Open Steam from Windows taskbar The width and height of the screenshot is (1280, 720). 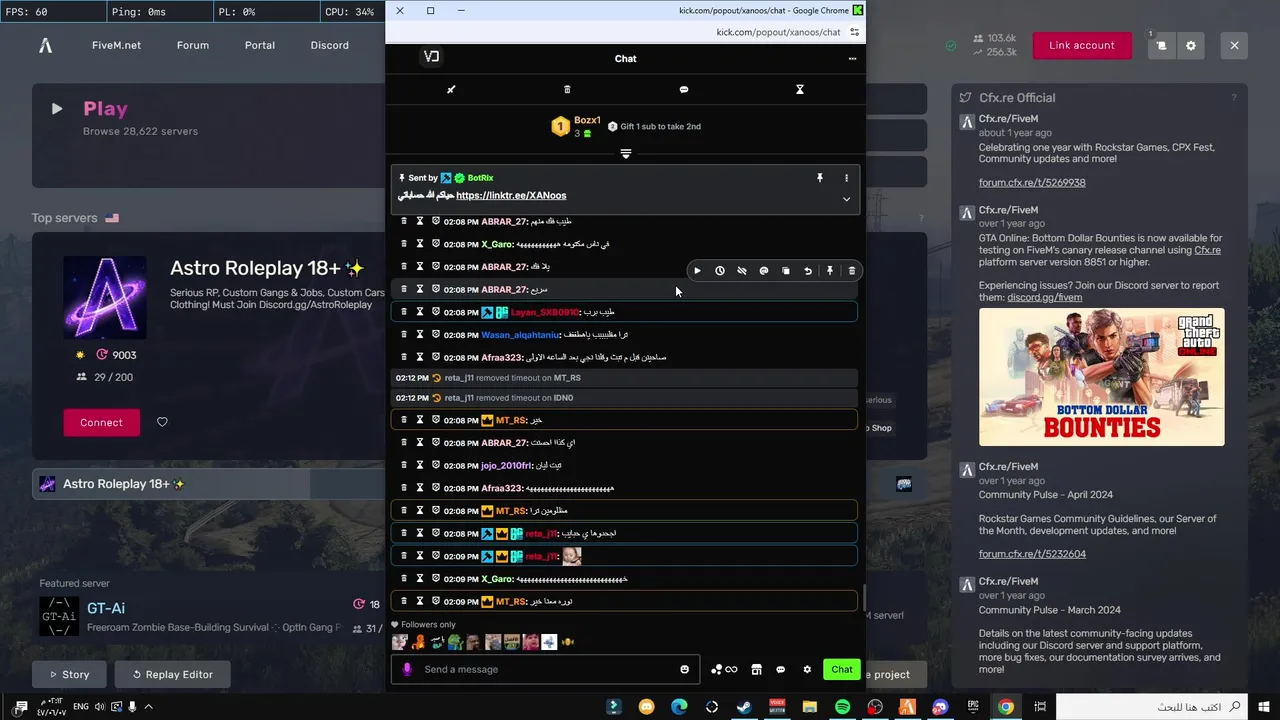tap(744, 707)
